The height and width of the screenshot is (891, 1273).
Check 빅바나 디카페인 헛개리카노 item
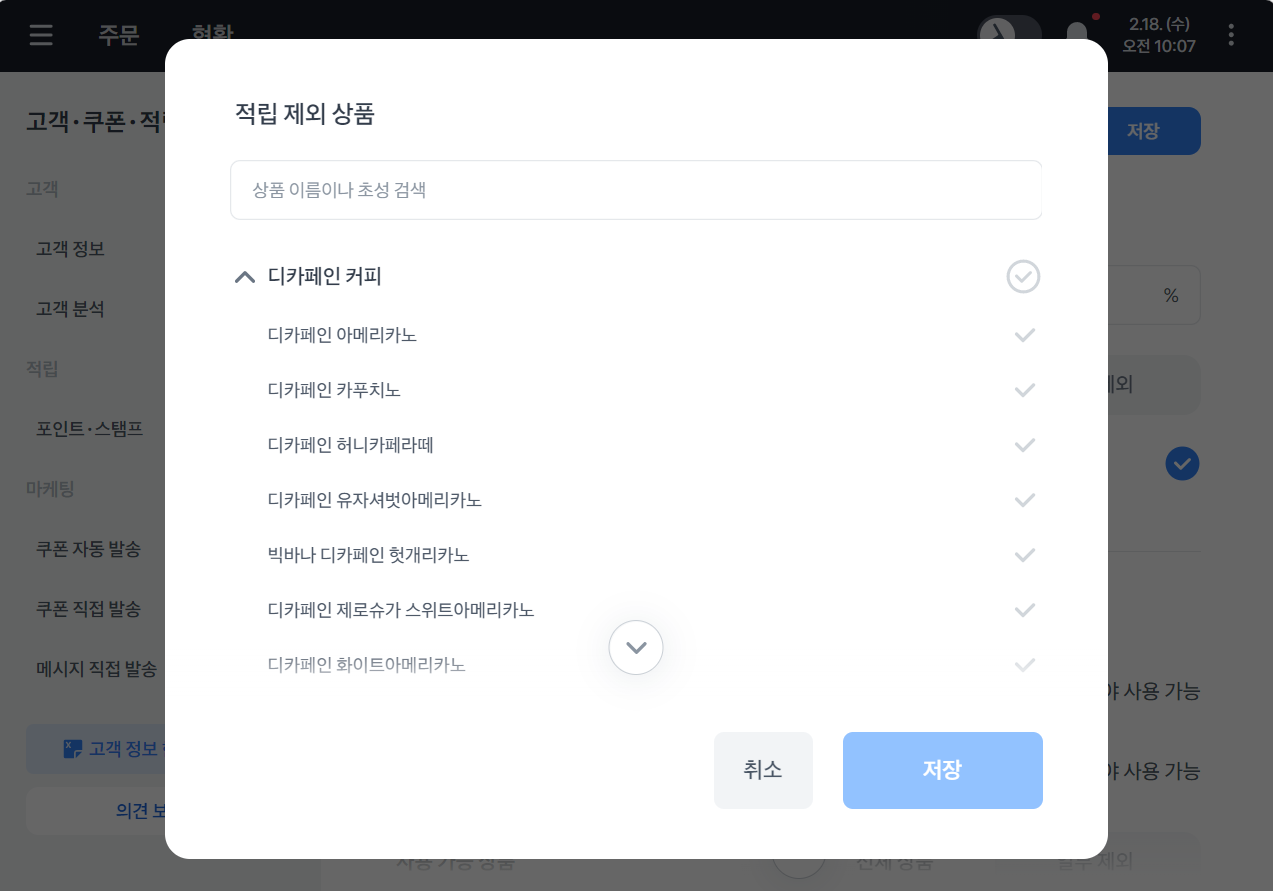pos(1024,555)
